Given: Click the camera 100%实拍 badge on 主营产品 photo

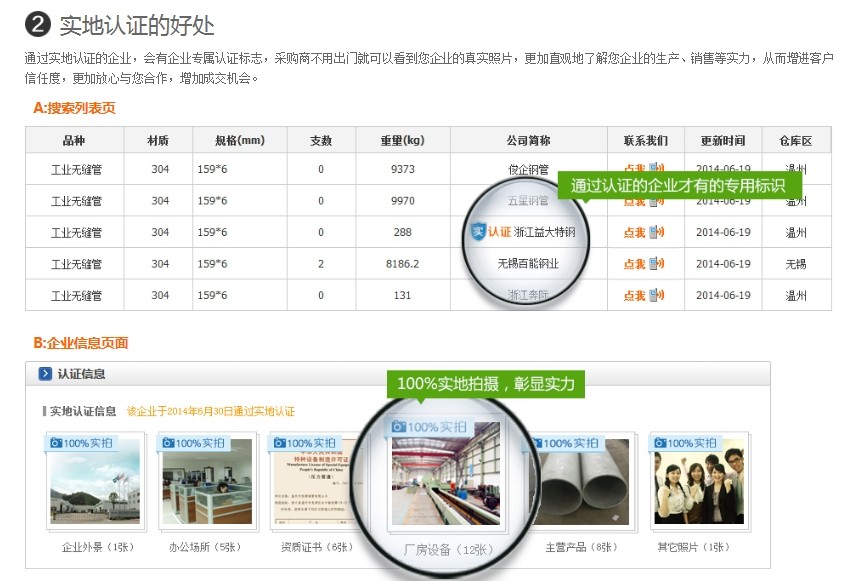Looking at the screenshot, I should point(570,442).
